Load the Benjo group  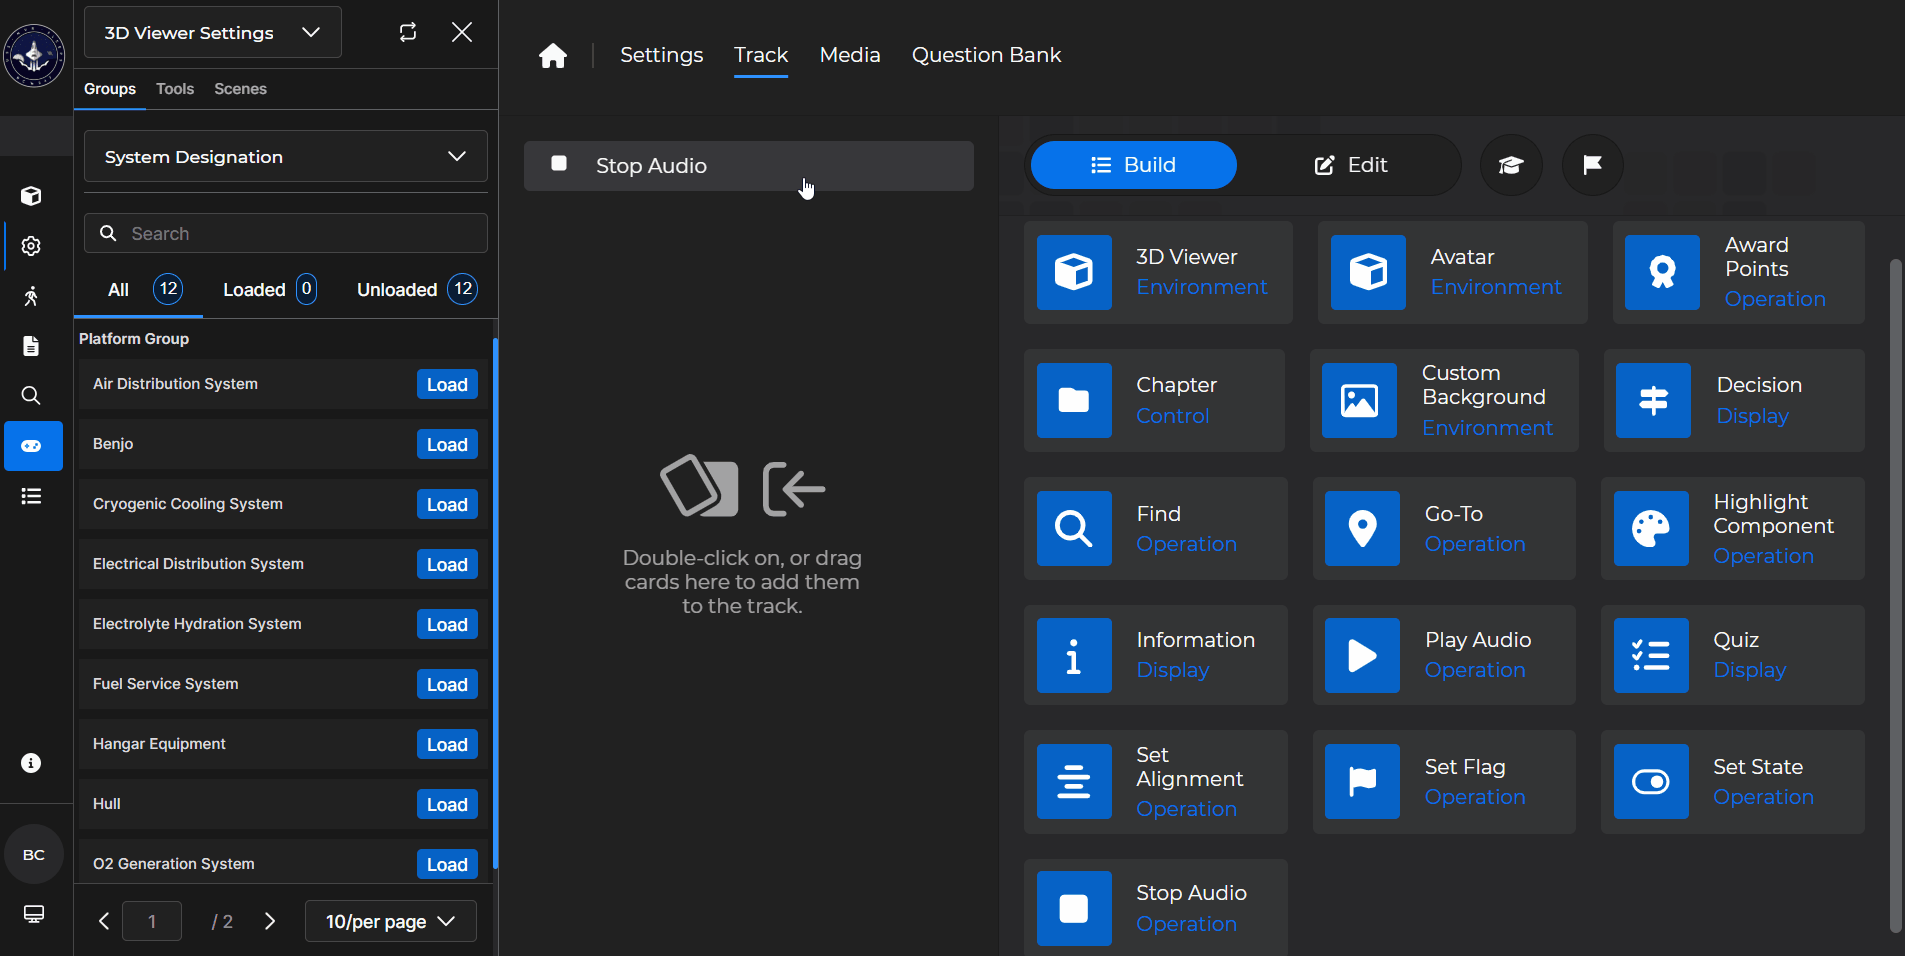click(447, 445)
